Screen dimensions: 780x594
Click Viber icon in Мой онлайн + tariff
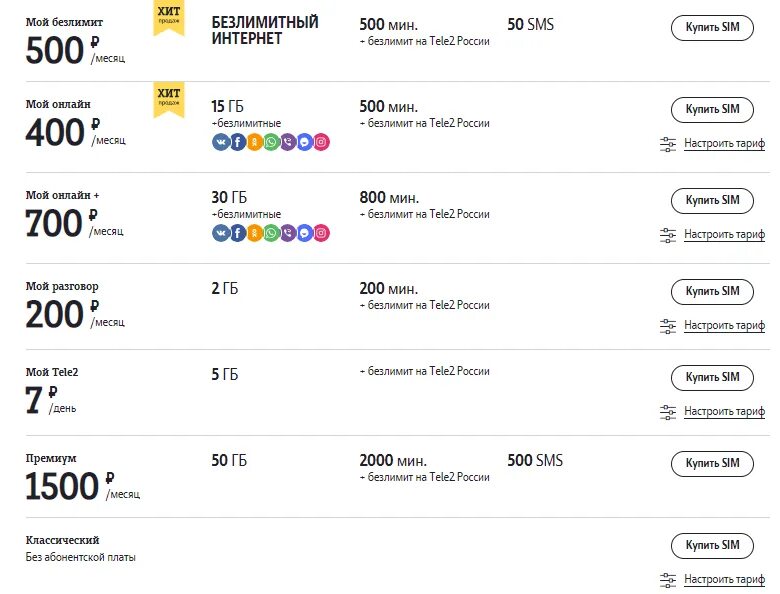point(288,233)
